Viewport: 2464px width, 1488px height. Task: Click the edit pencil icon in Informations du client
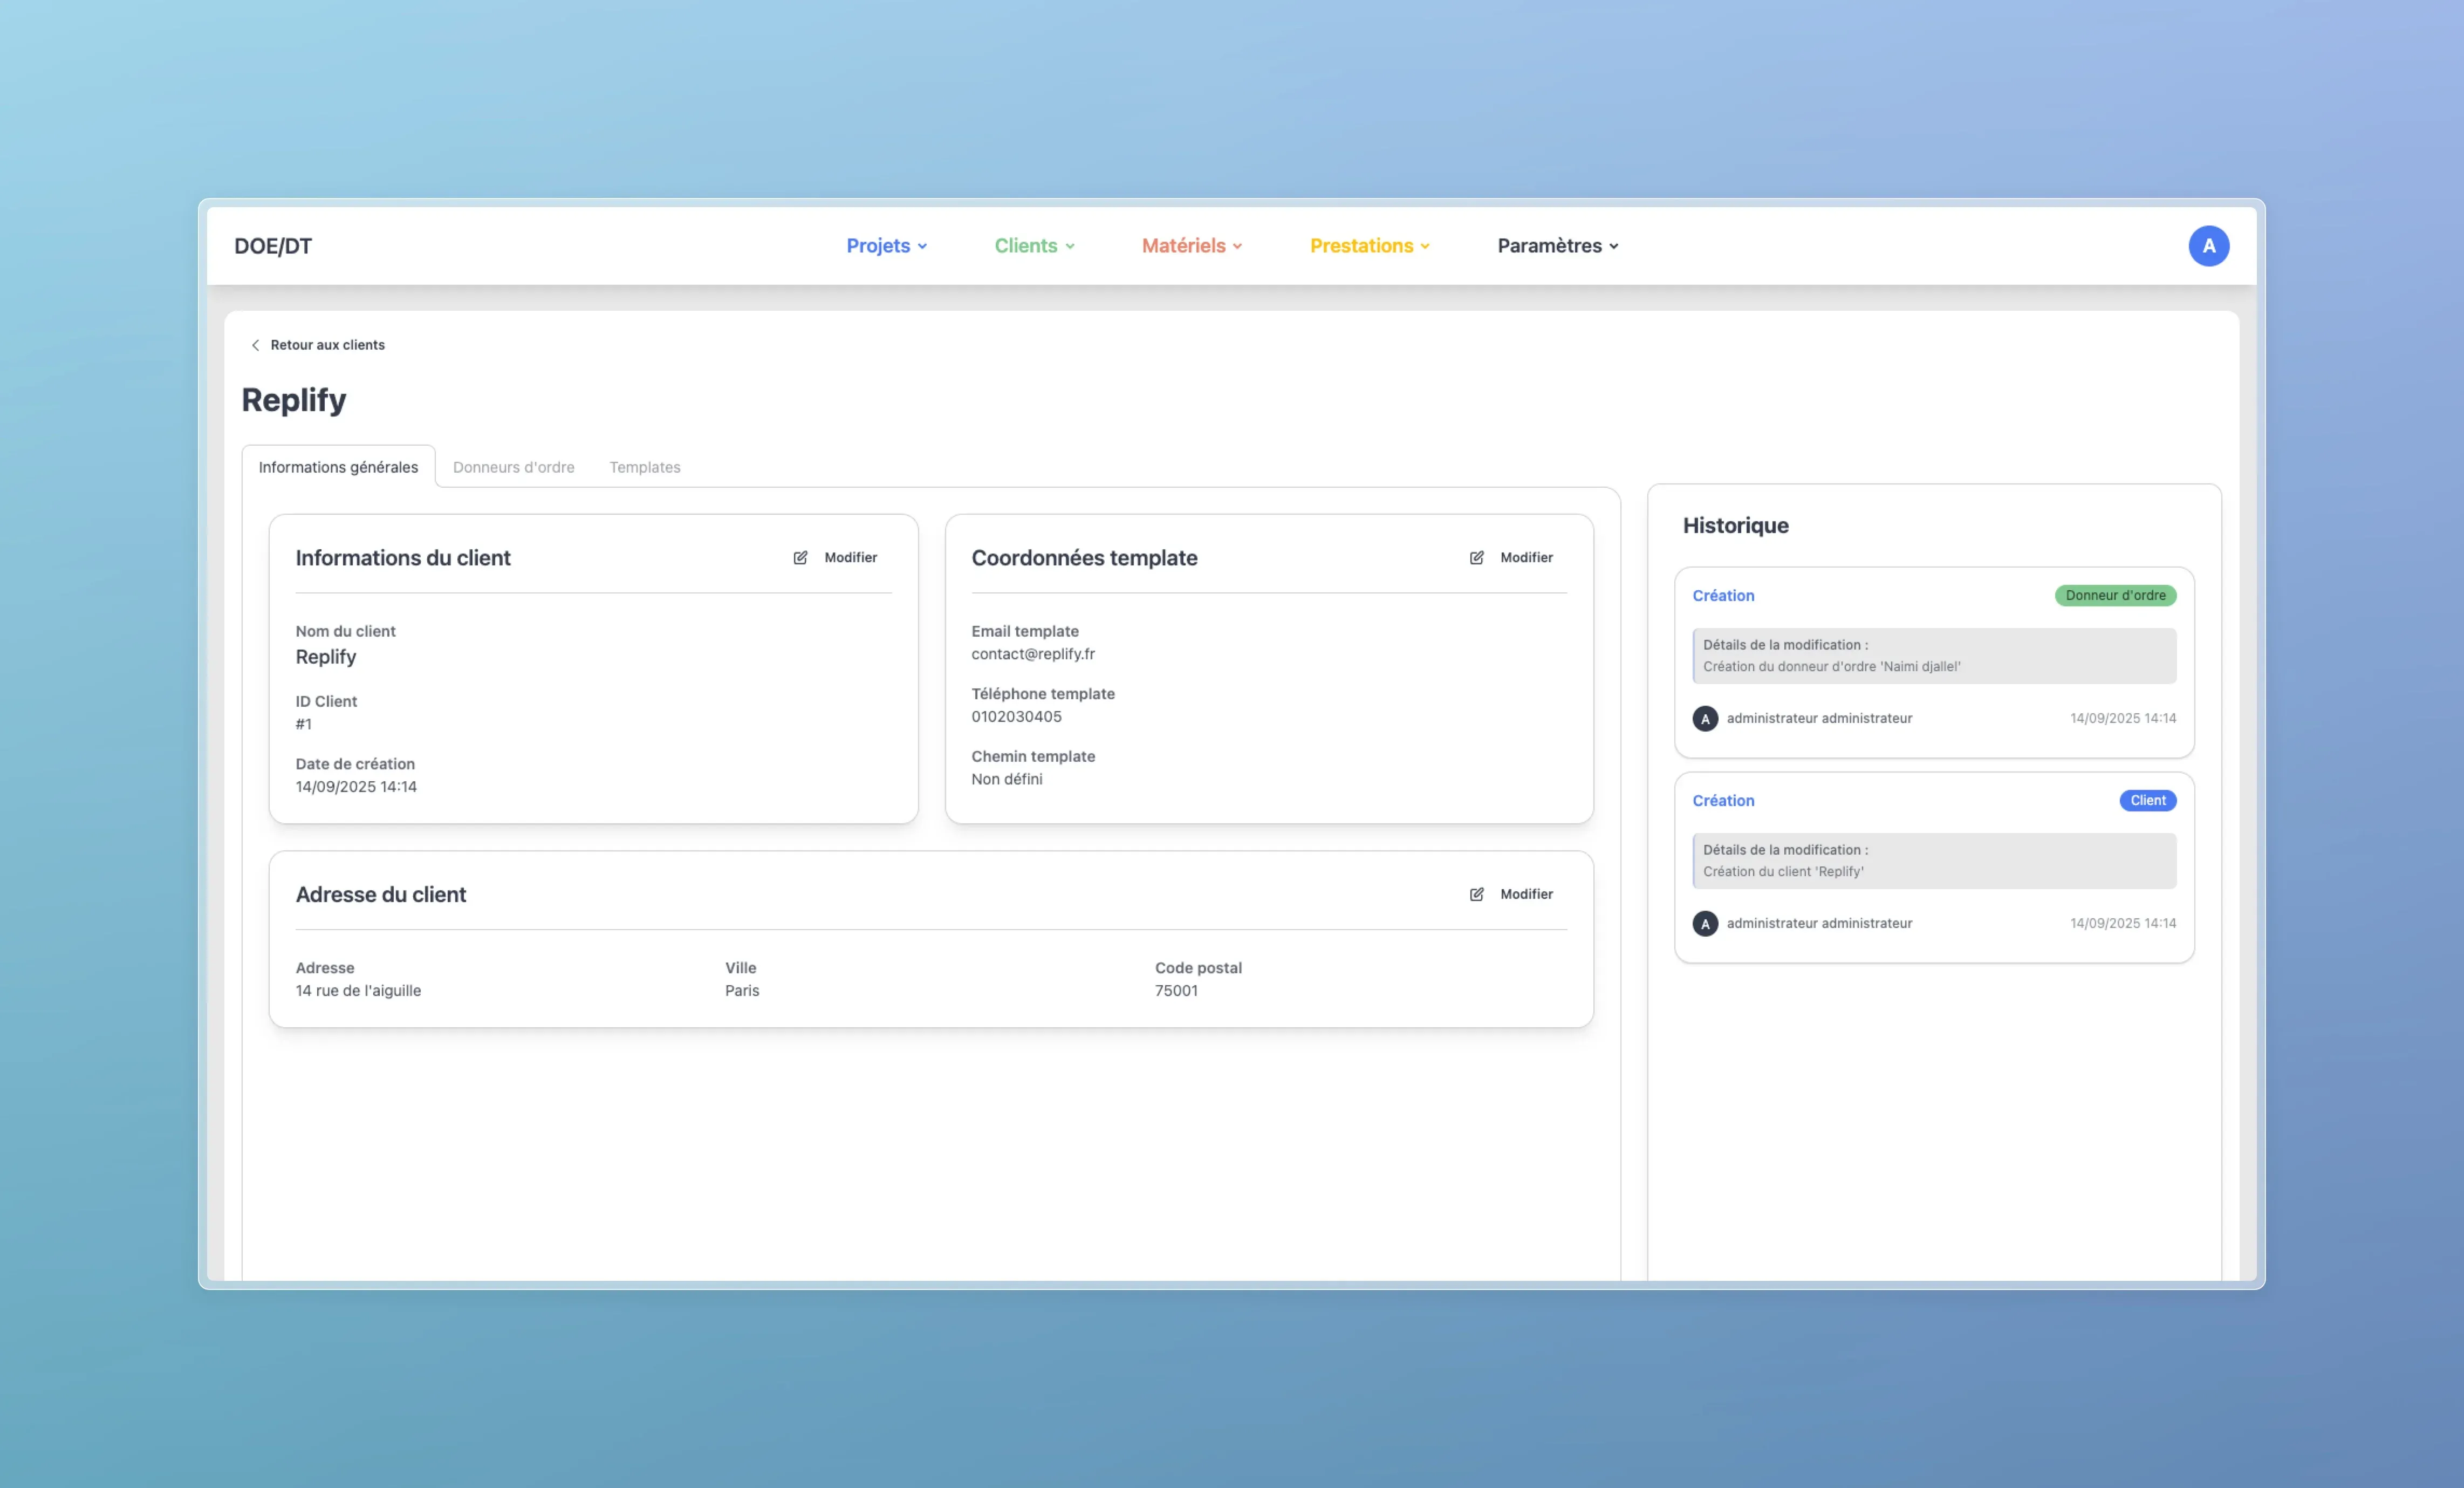pos(800,558)
